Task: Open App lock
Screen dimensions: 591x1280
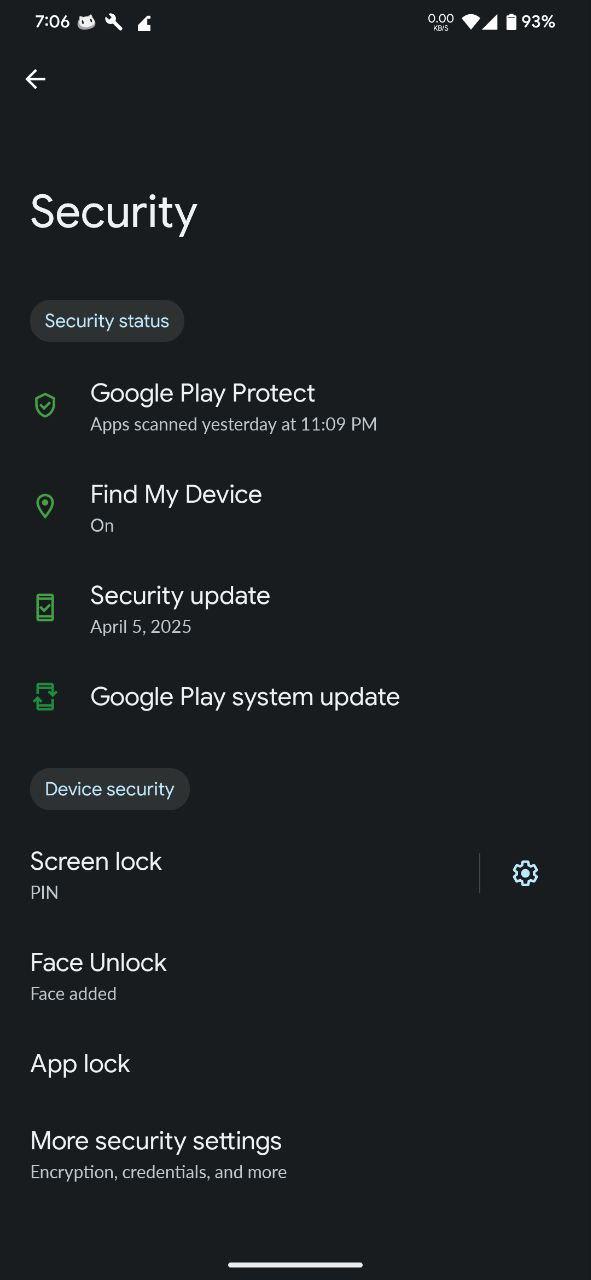Action: pos(295,1064)
